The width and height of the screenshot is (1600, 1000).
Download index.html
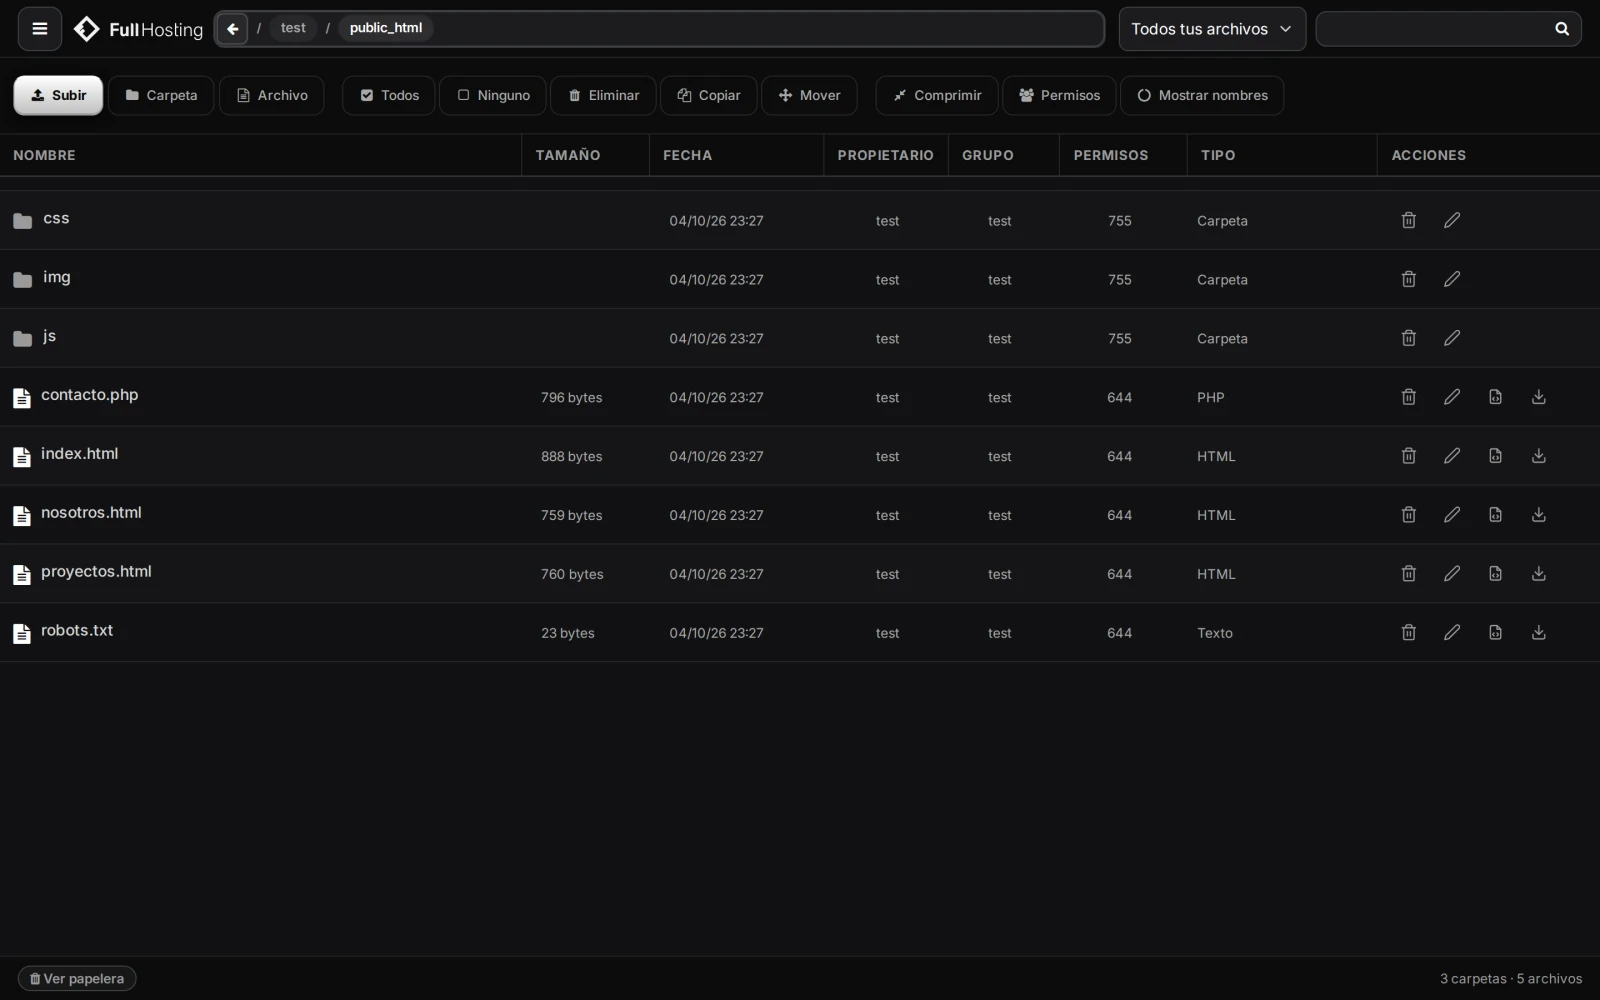tap(1538, 456)
